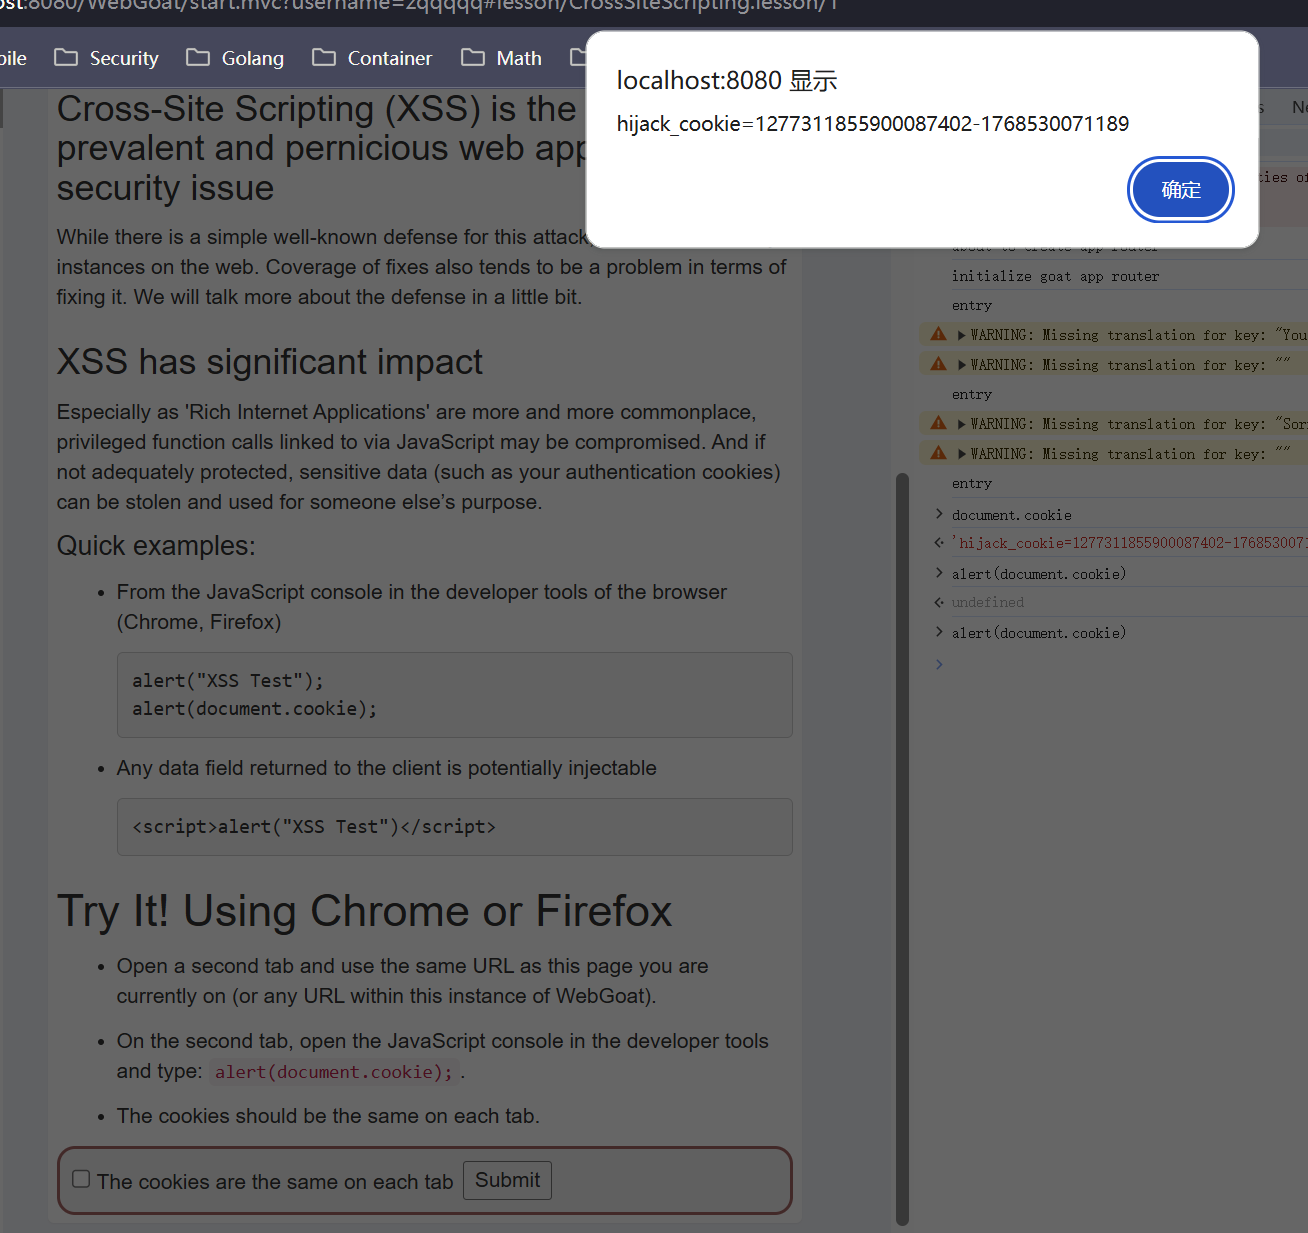Click the fourth warning triangle icon in console
1308x1233 pixels.
(938, 453)
